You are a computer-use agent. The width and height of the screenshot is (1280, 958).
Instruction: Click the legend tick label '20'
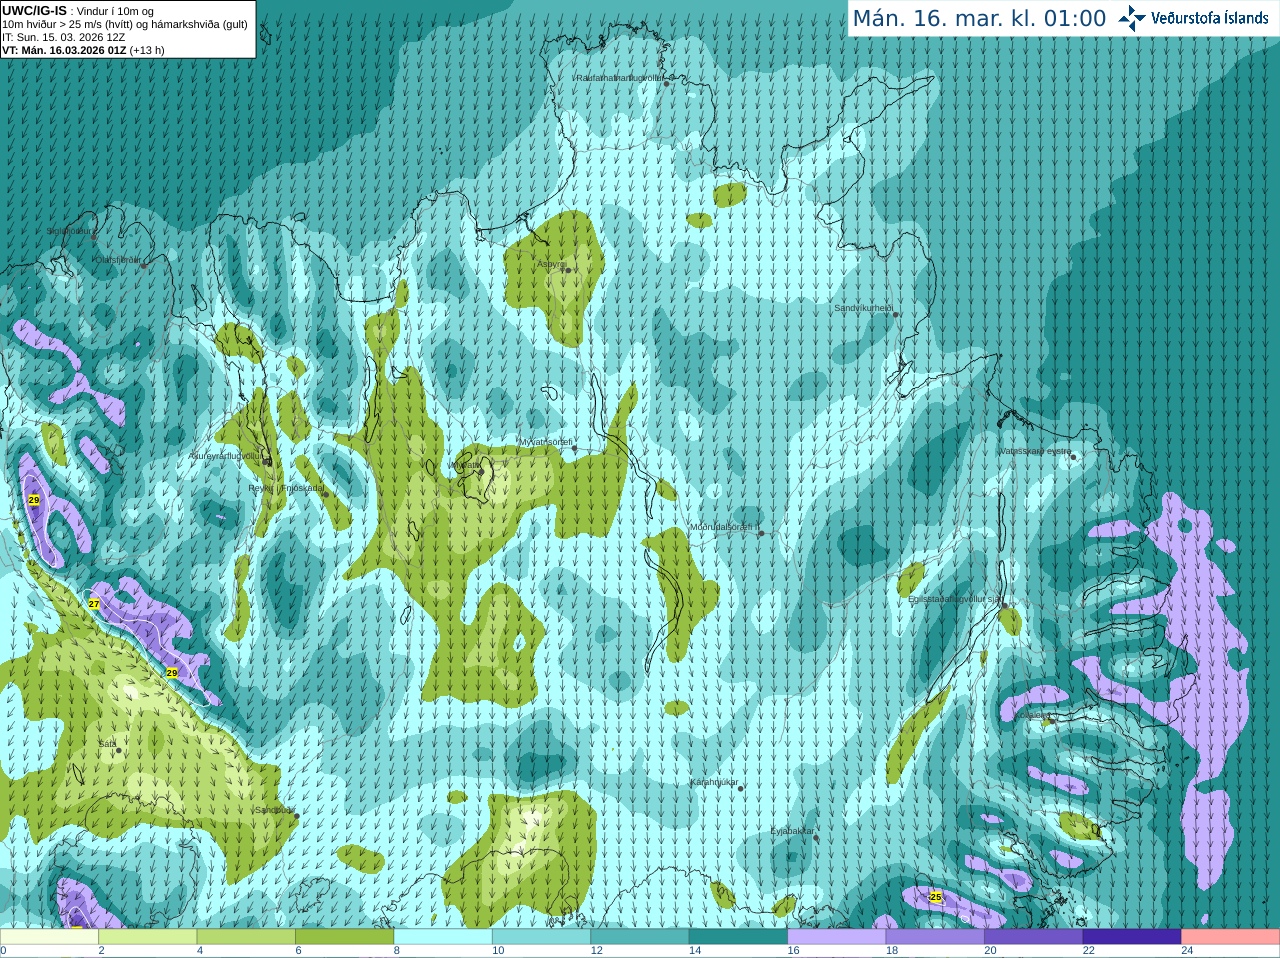[x=990, y=951]
